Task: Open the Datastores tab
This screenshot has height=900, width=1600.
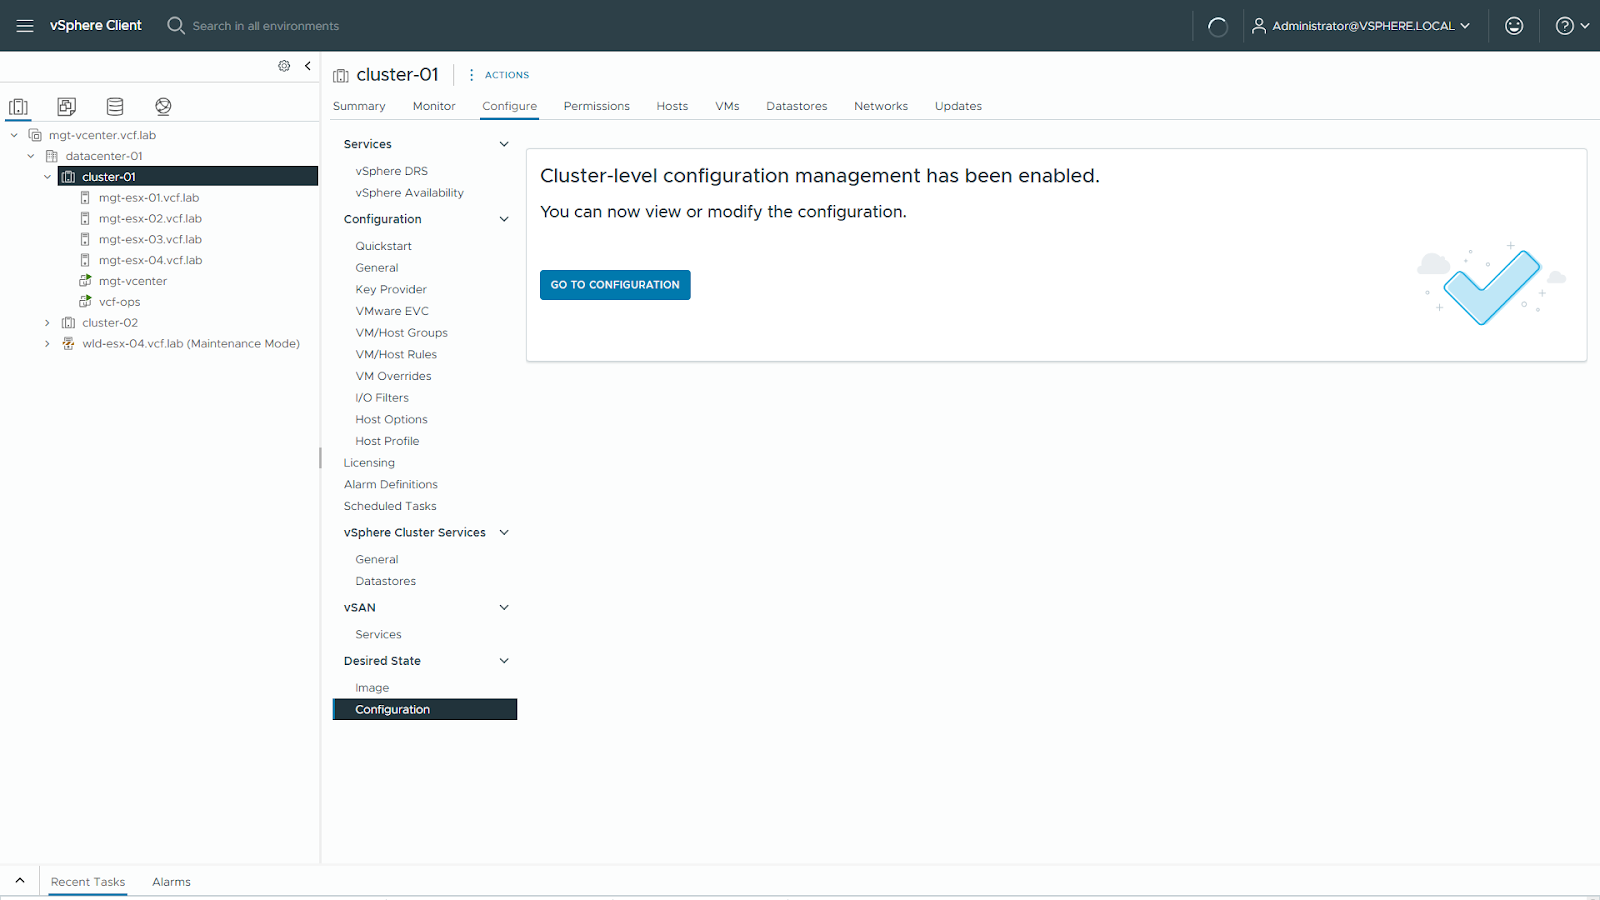Action: [x=796, y=106]
